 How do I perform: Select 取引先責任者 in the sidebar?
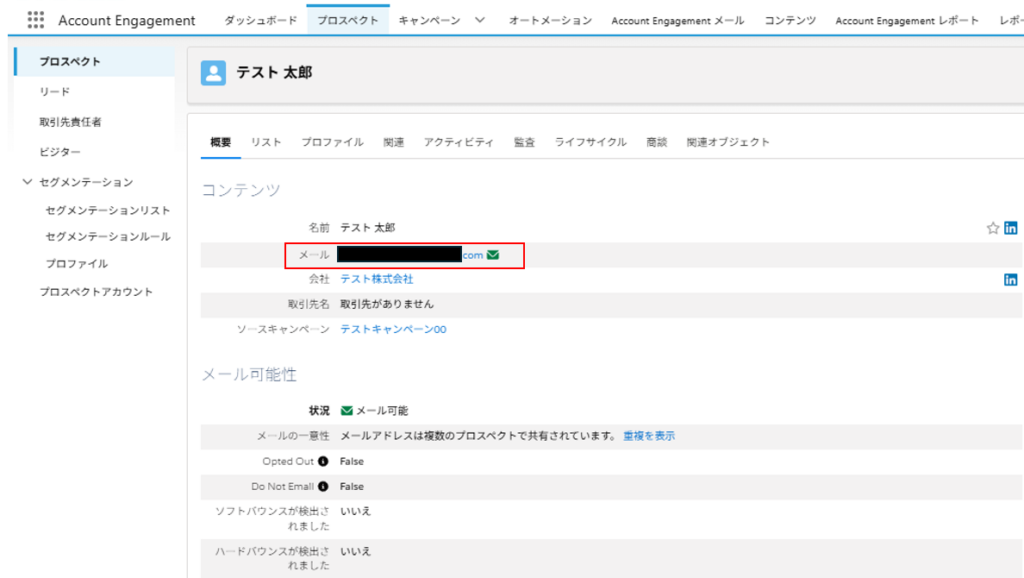tap(71, 121)
